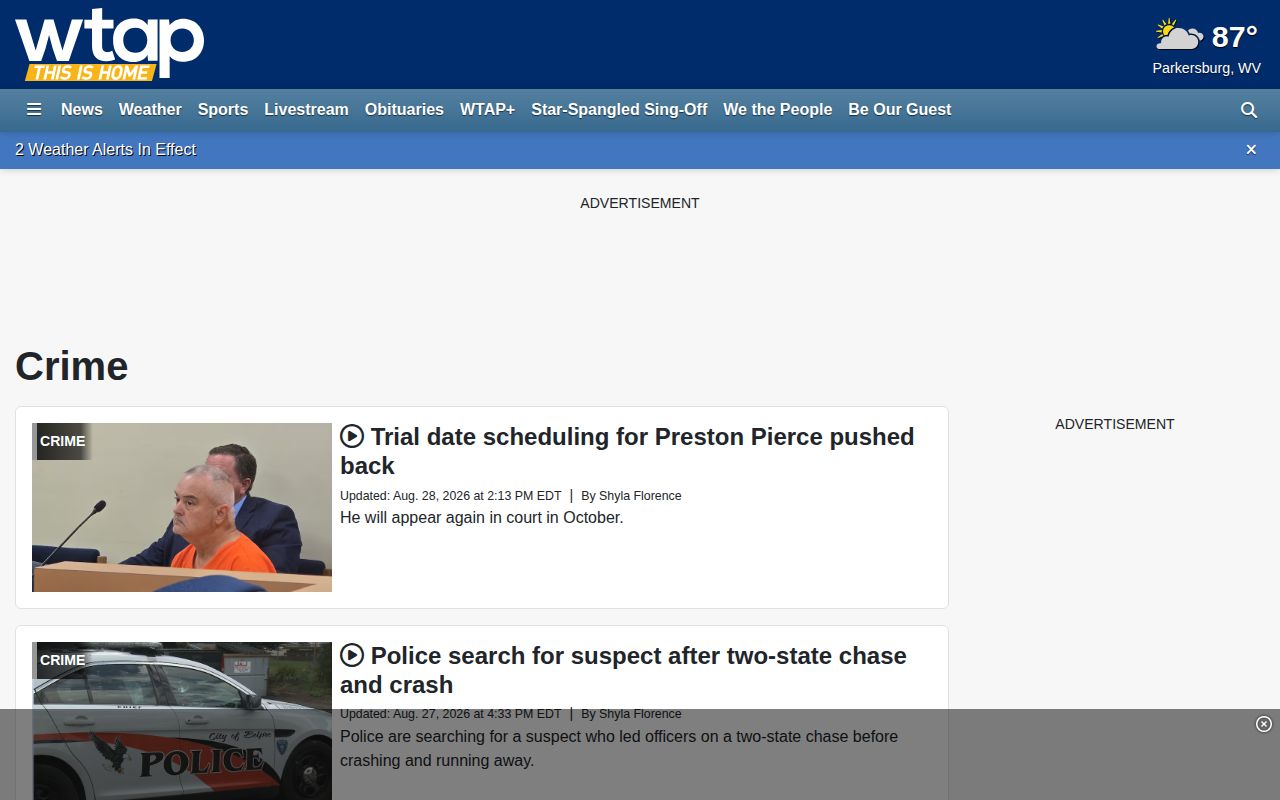Dismiss the weather alerts banner
Screen dimensions: 1280x800
coord(1251,150)
